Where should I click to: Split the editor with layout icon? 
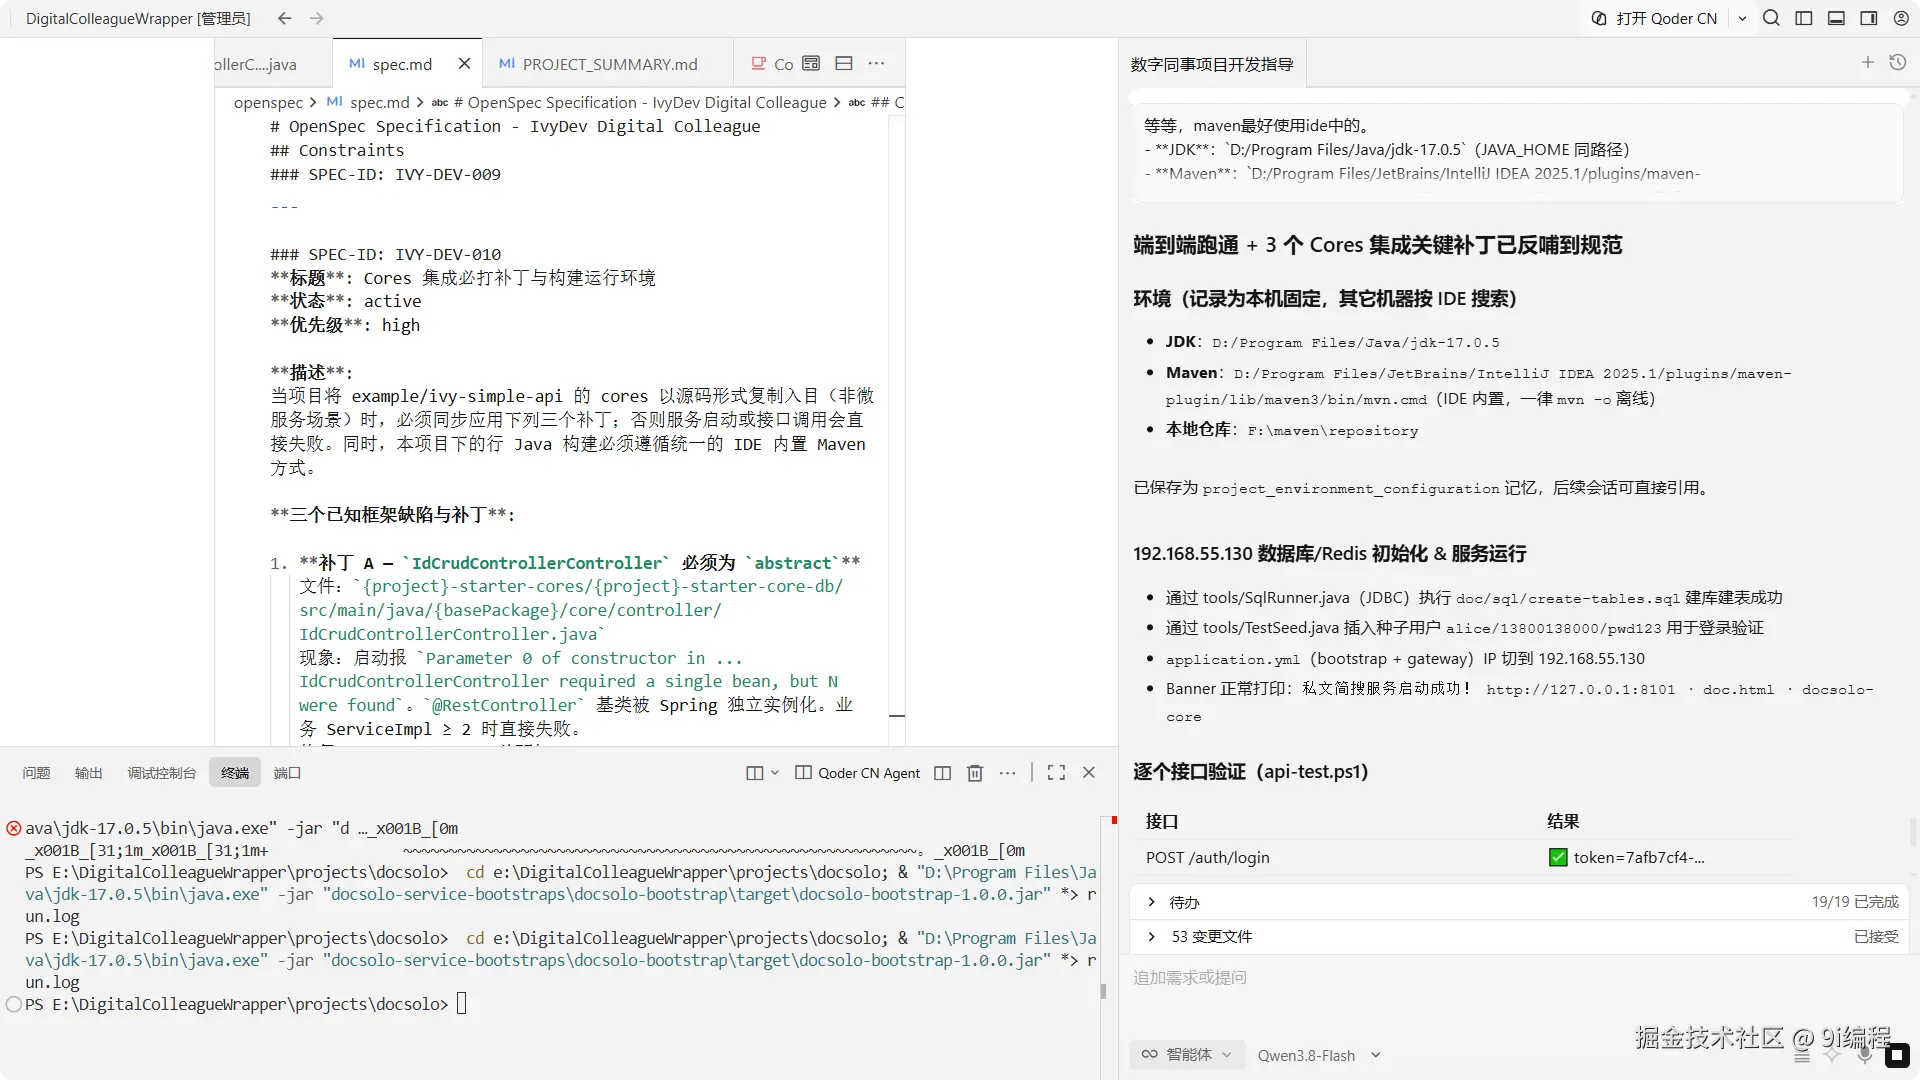click(844, 63)
